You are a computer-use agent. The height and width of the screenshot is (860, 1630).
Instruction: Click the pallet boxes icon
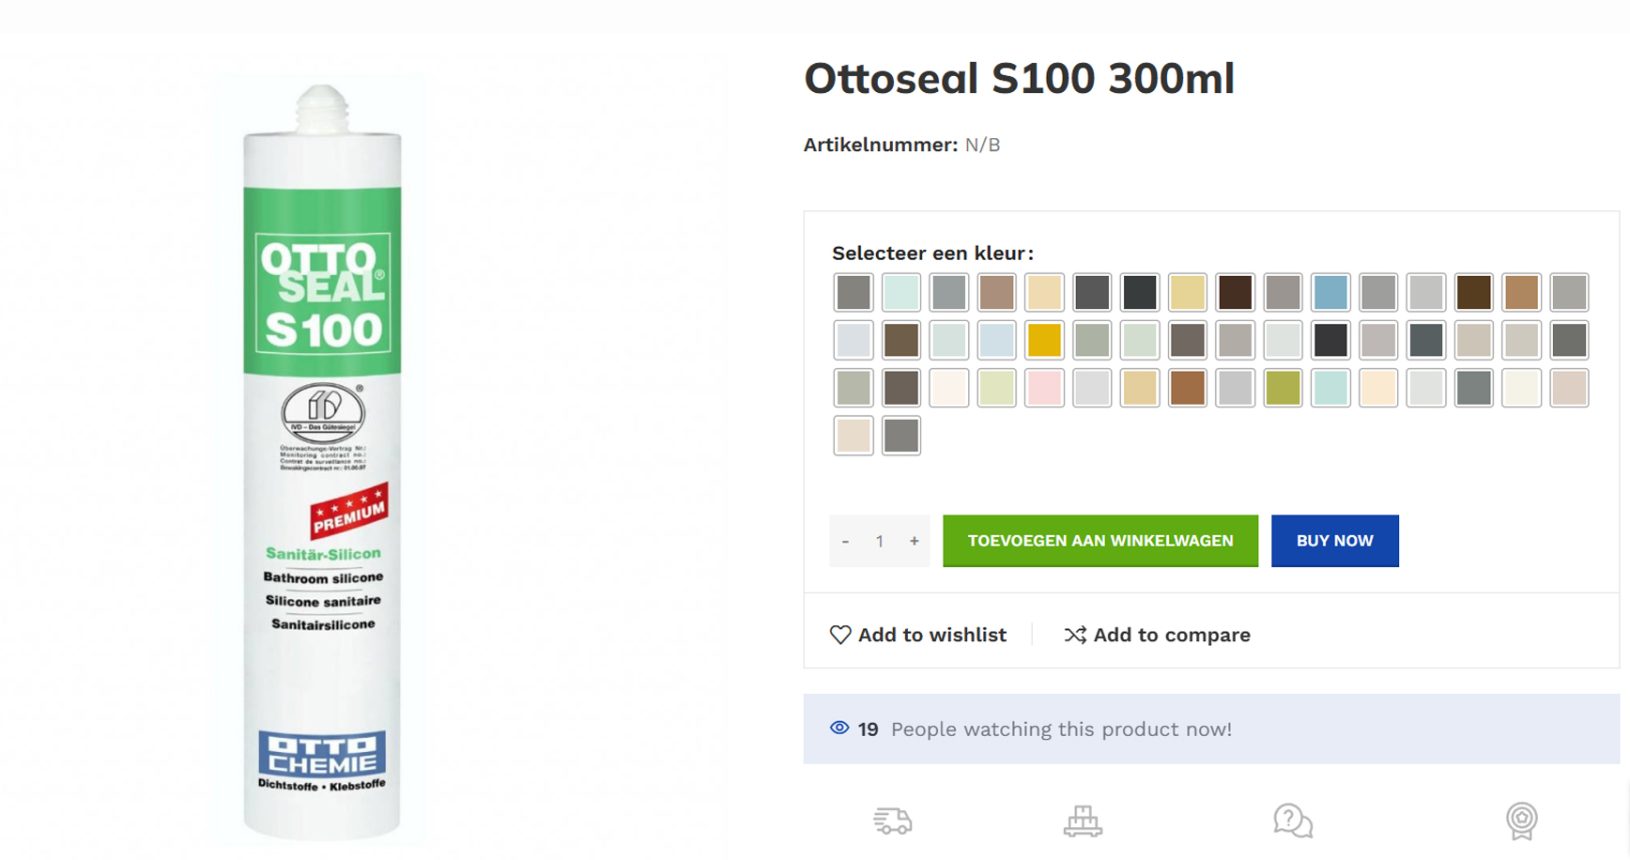tap(1083, 821)
